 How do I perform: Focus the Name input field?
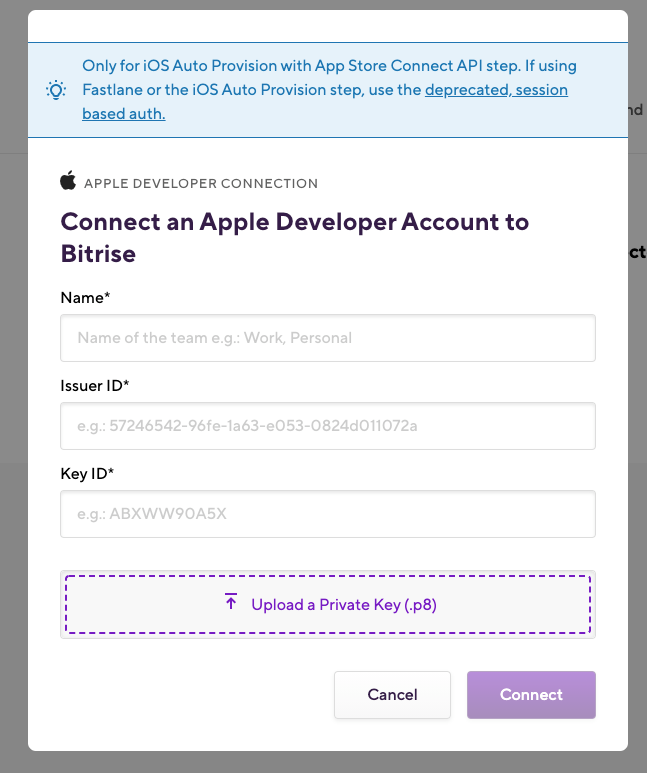(328, 338)
